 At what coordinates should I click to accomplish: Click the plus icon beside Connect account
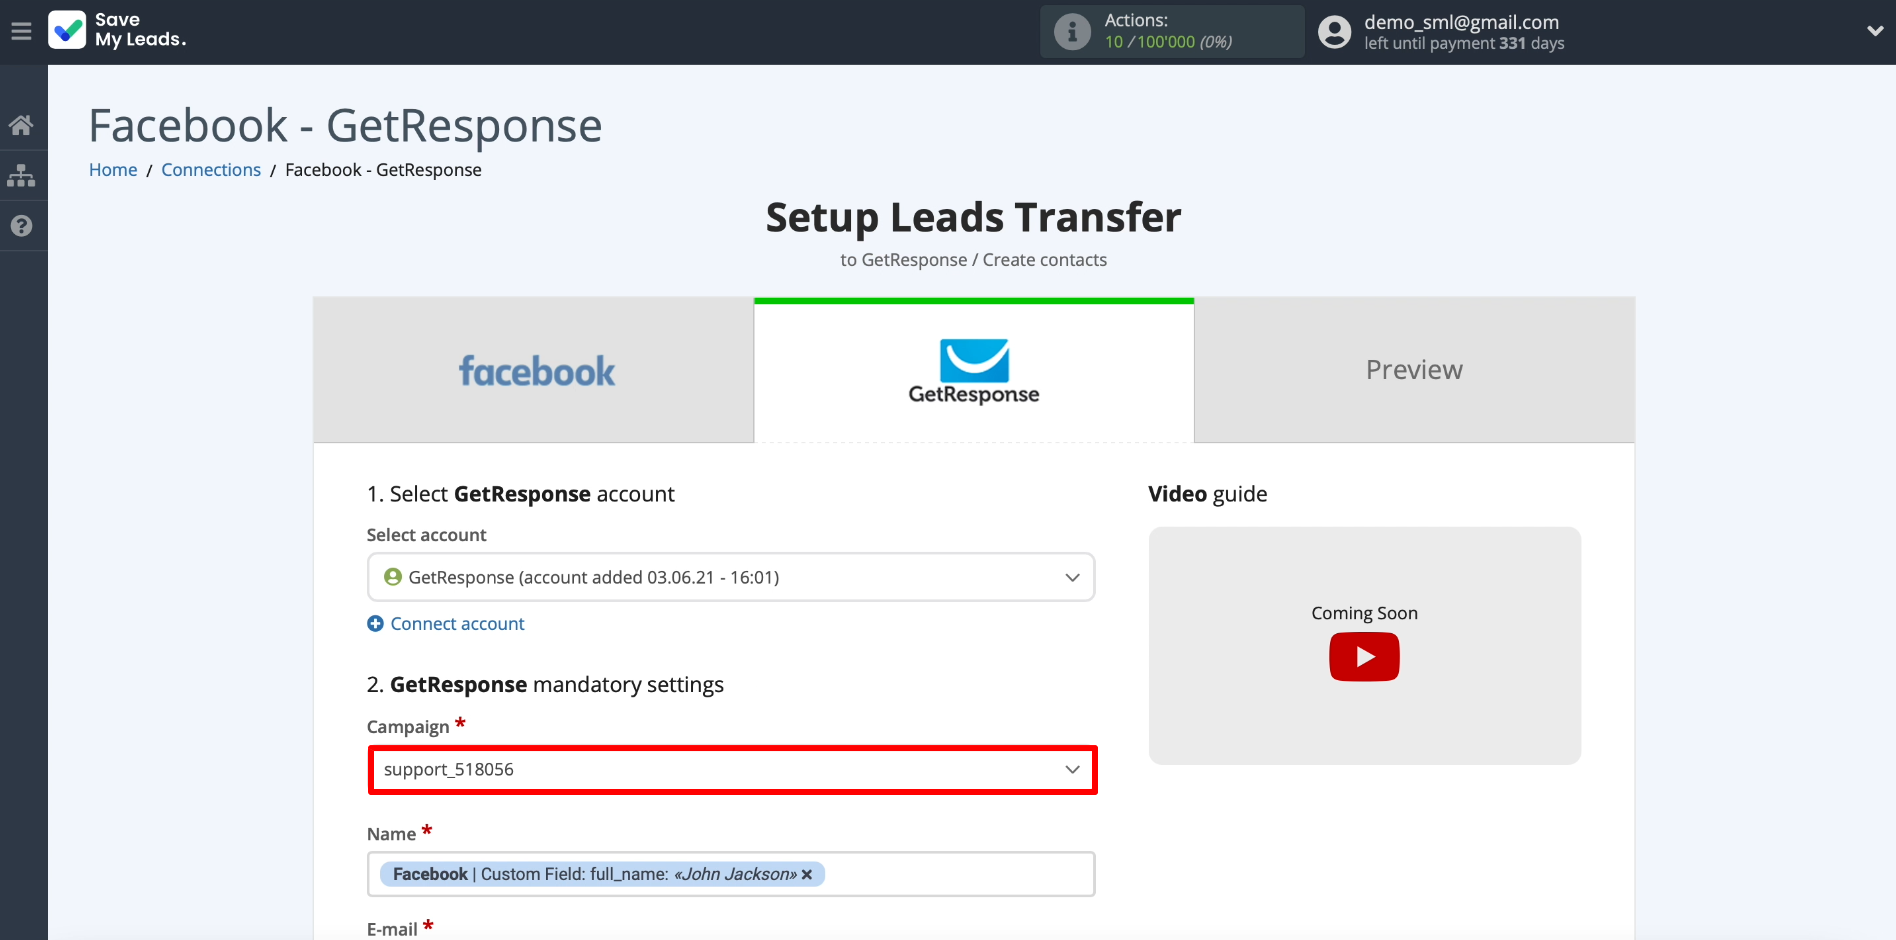coord(375,624)
